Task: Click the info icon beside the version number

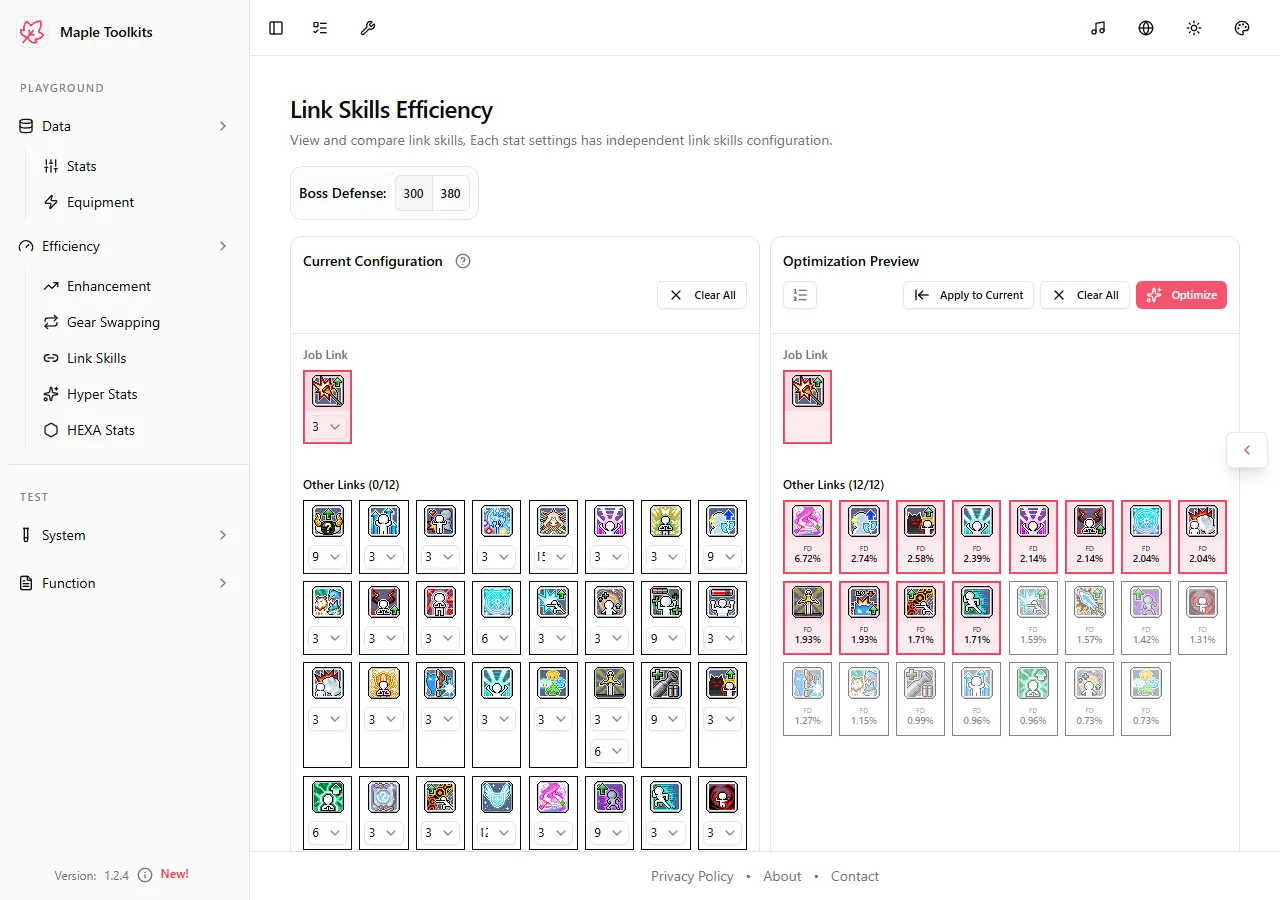Action: (x=145, y=875)
